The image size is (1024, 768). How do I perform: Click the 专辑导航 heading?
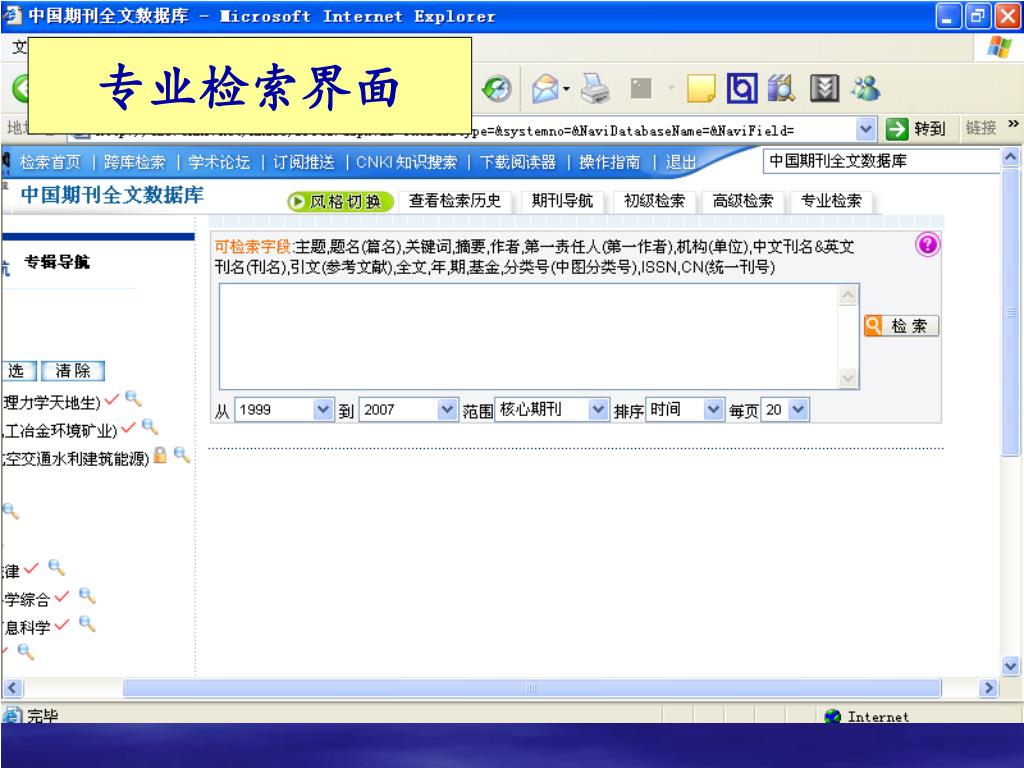click(x=57, y=262)
